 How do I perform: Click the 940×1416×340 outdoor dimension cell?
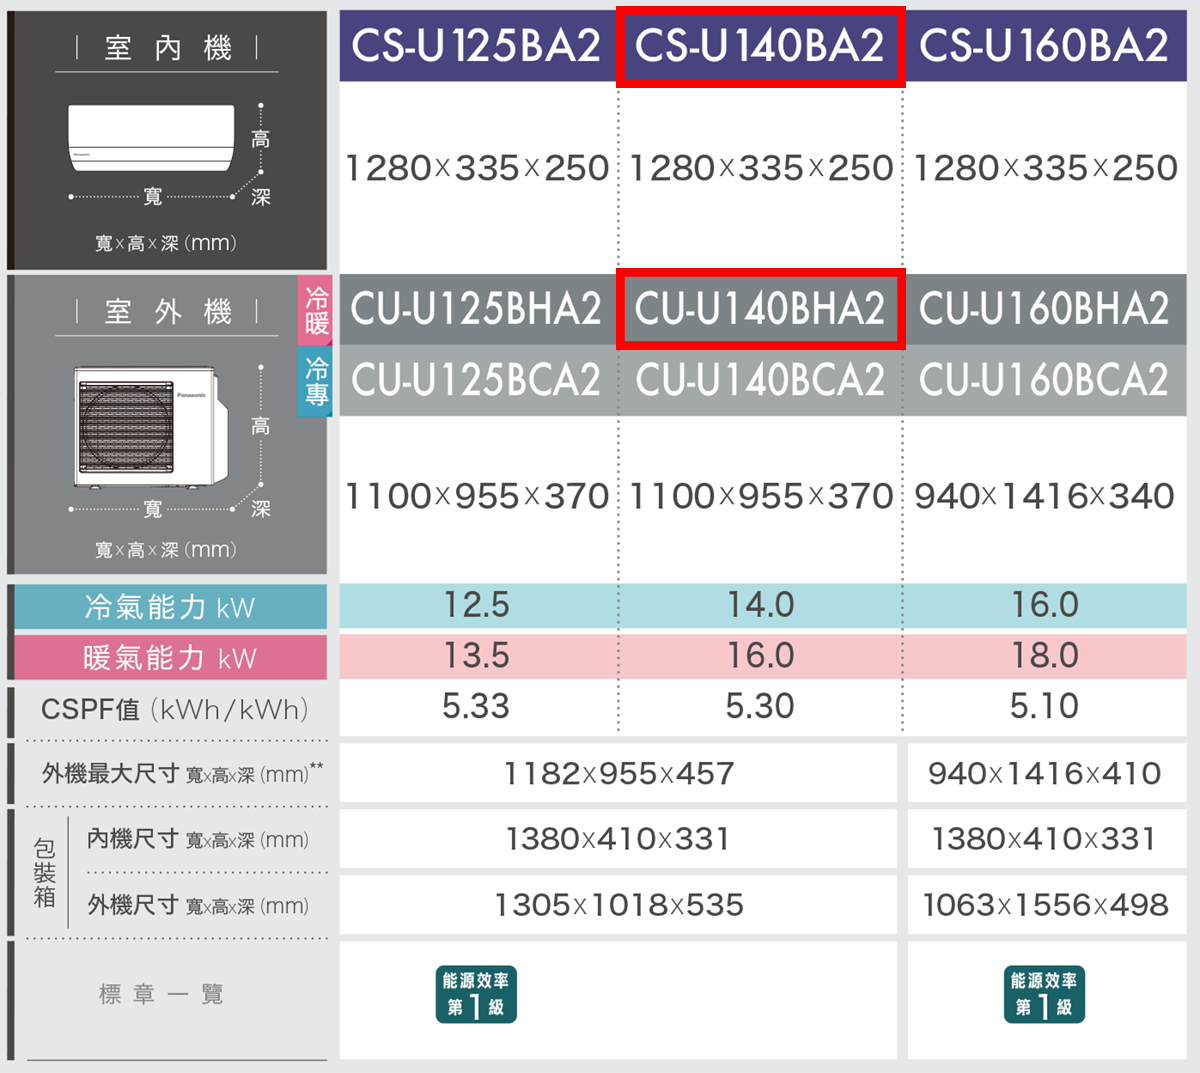[1044, 496]
